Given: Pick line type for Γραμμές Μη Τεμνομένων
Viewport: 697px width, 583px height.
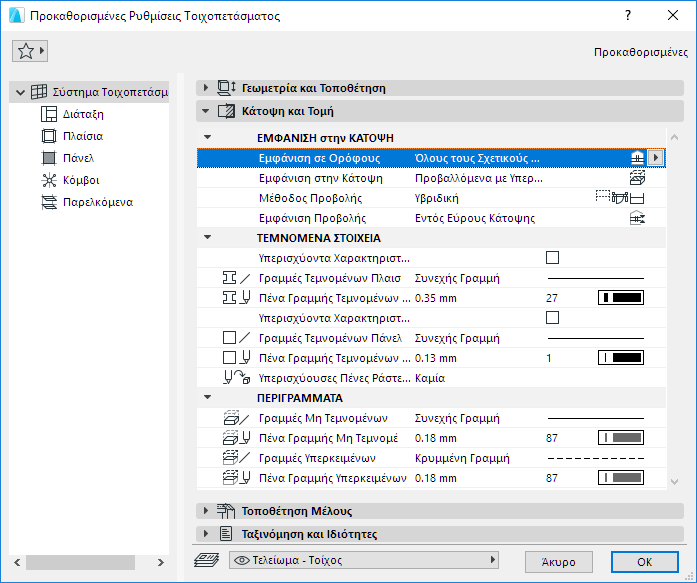Looking at the screenshot, I should point(596,418).
